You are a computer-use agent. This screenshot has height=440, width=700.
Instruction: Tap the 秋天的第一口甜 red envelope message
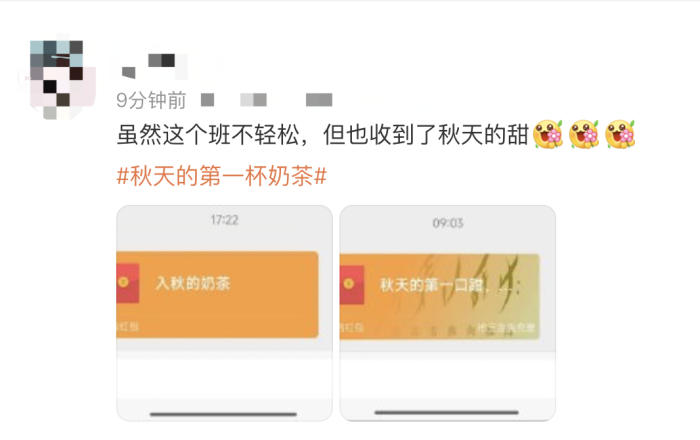point(440,297)
